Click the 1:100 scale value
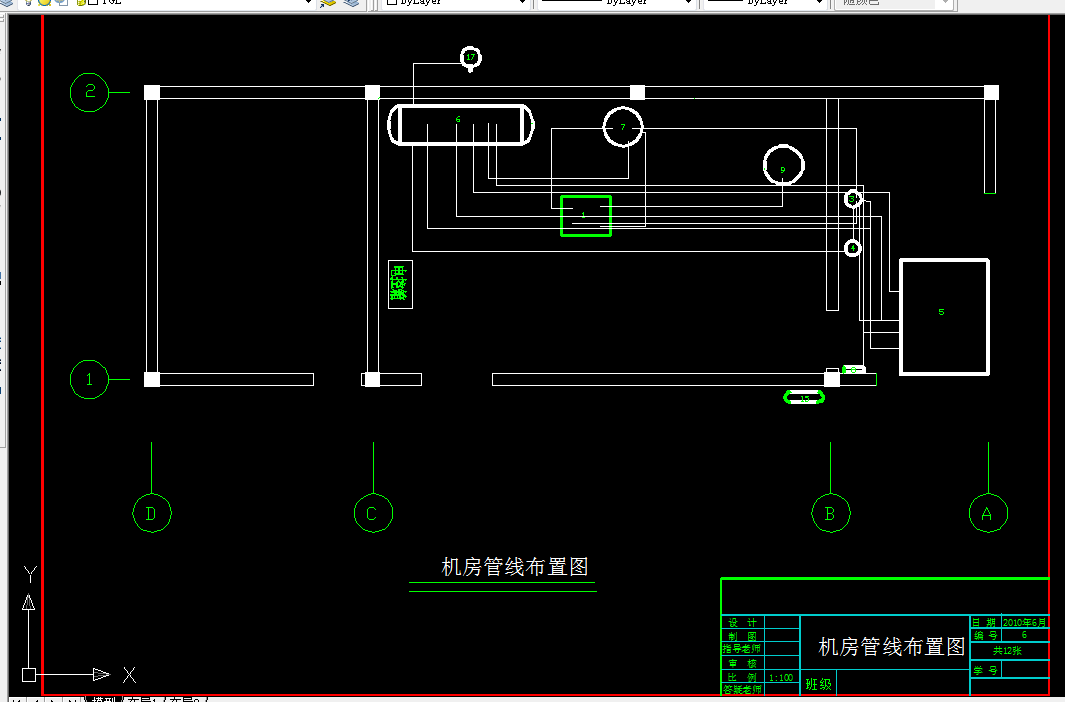1065x702 pixels. 782,677
